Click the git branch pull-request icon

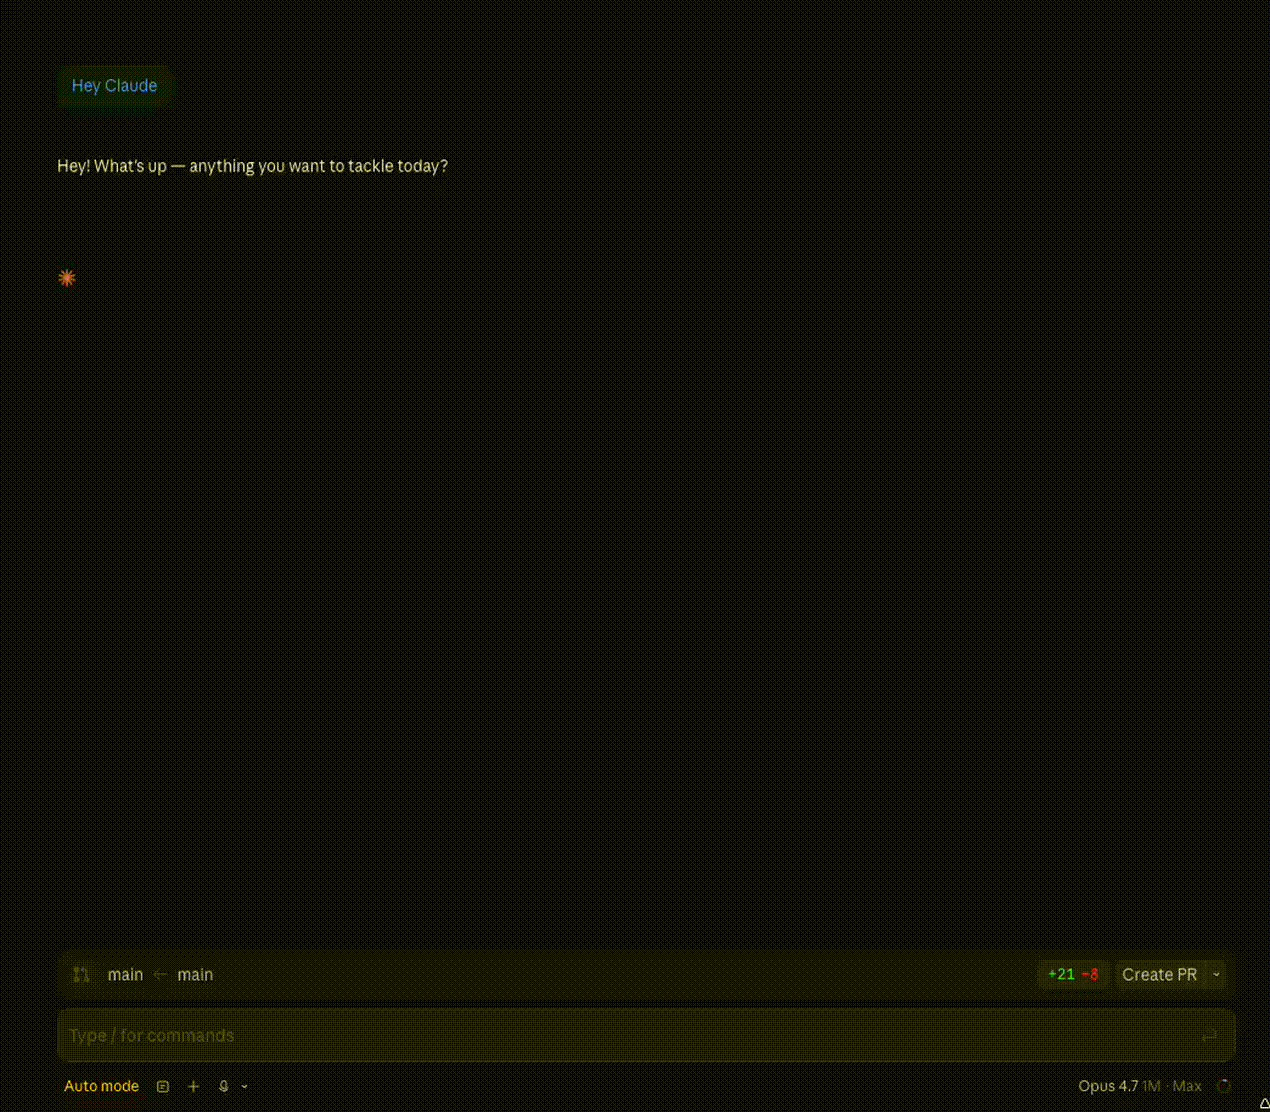coord(81,974)
